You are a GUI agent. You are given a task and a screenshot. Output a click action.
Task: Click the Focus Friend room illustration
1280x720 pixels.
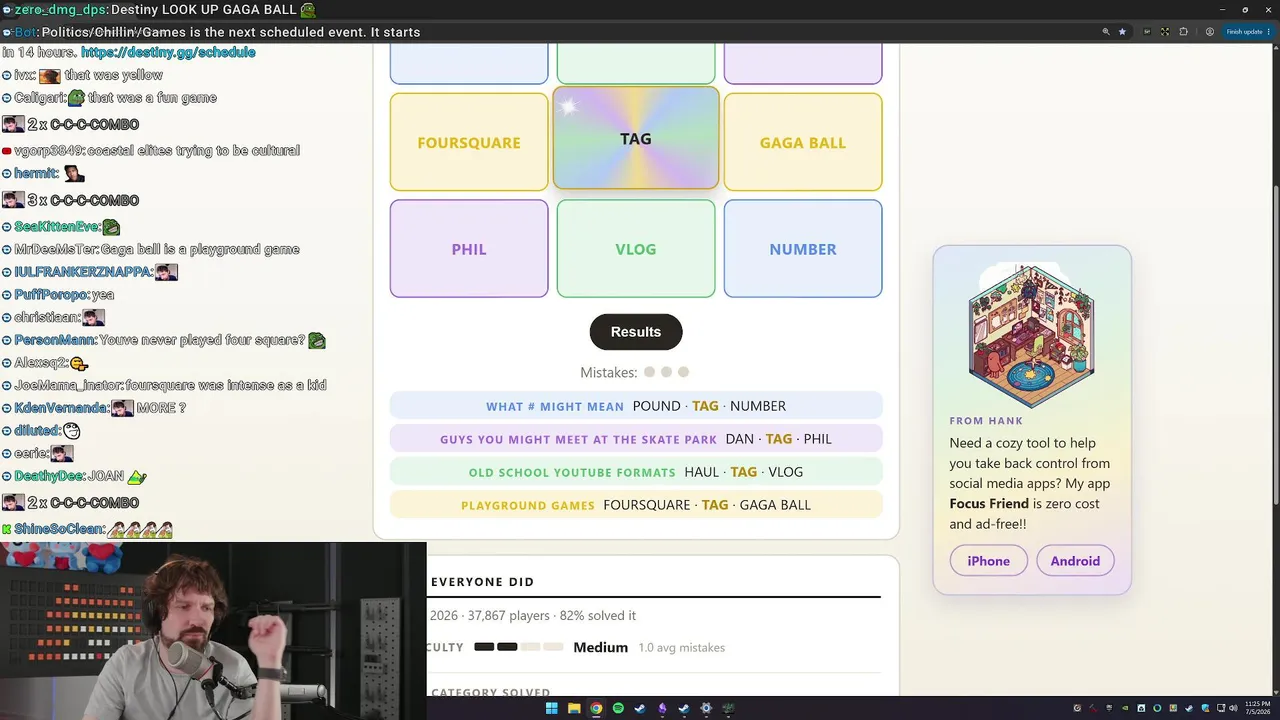pyautogui.click(x=1031, y=336)
